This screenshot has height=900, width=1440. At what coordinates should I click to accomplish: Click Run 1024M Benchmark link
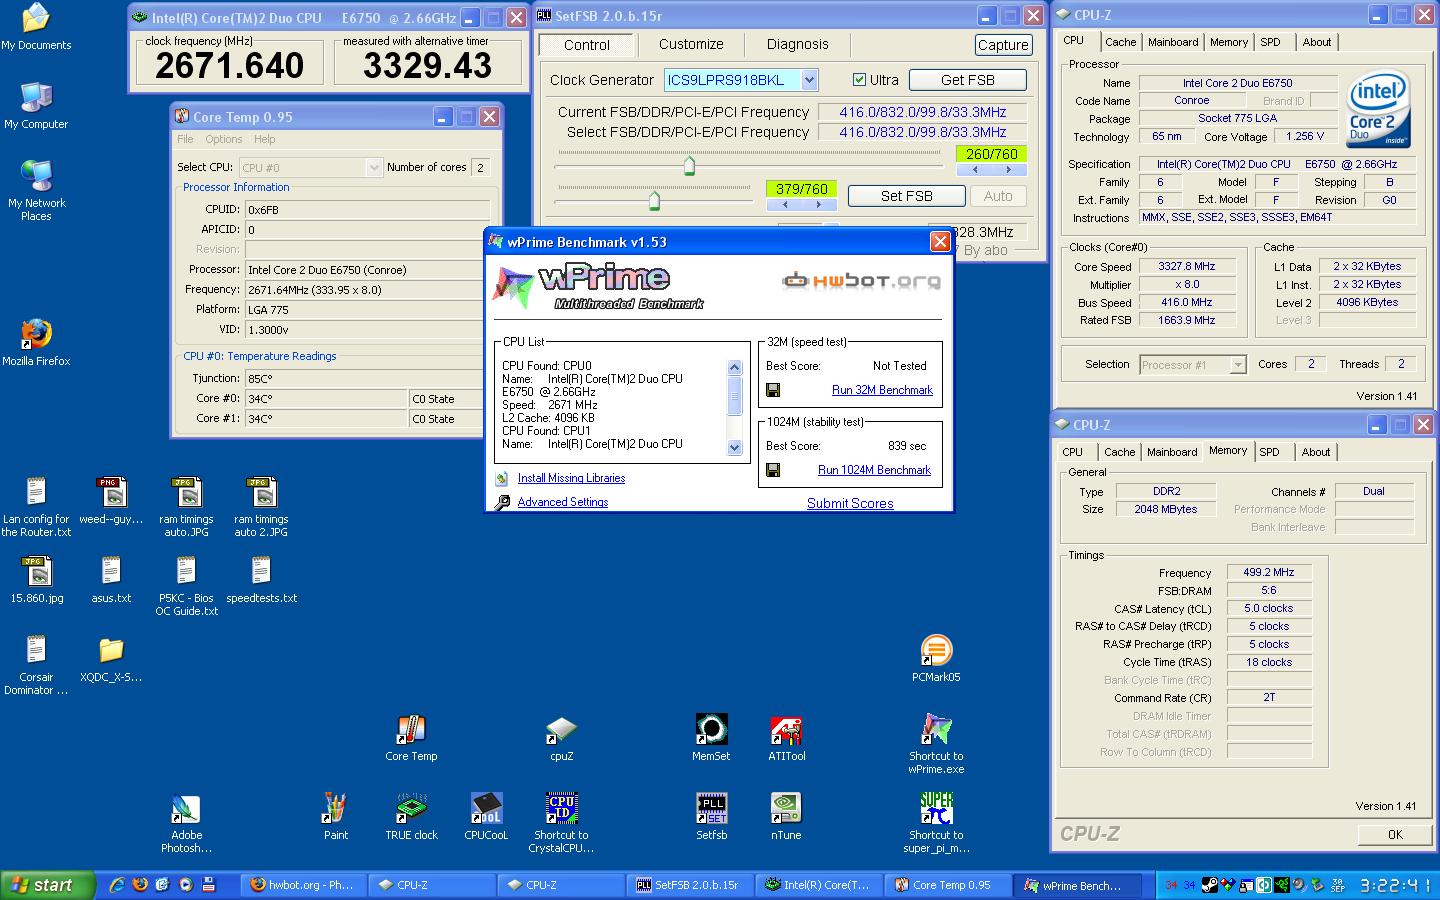874,470
